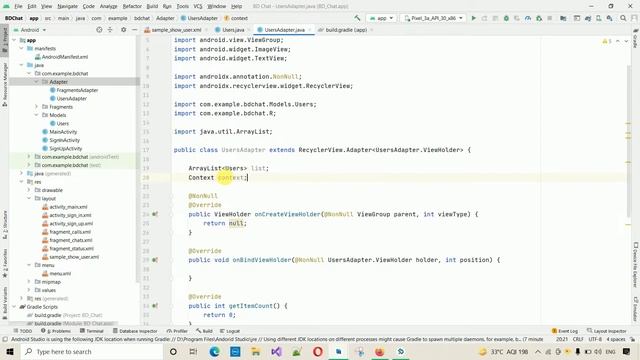The width and height of the screenshot is (640, 360).
Task: Toggle the Resource Manager side panel
Action: 4,85
